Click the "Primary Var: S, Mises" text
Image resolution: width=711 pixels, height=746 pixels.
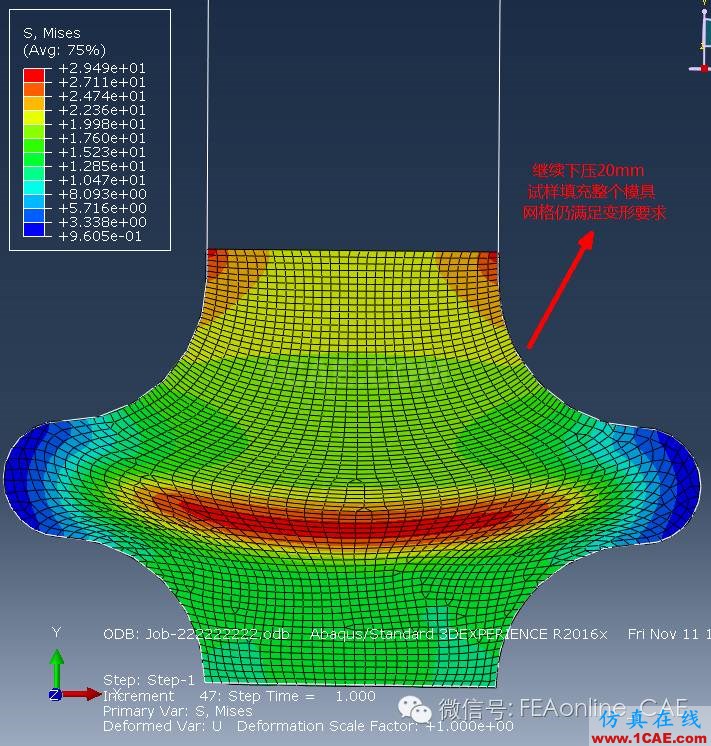177,711
